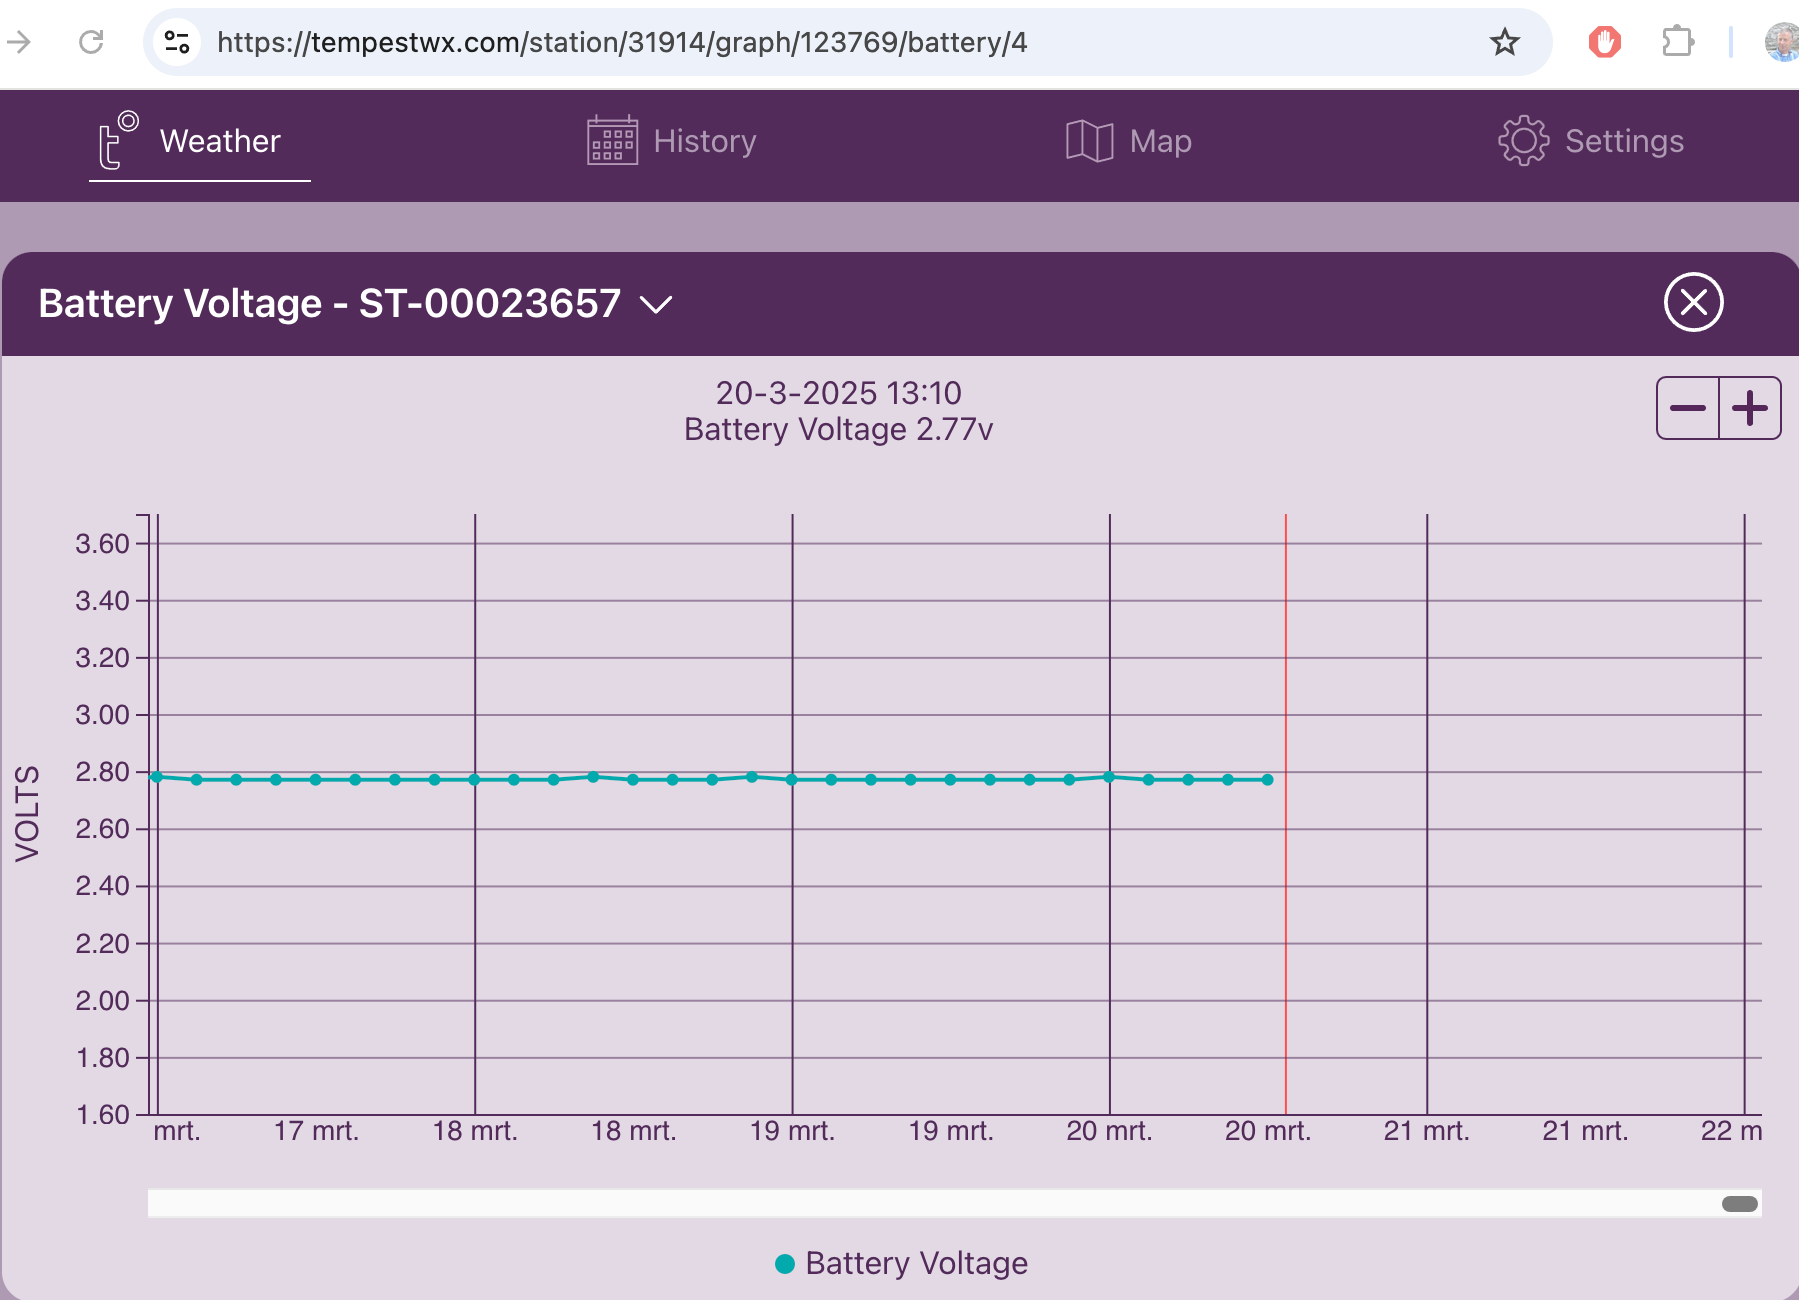Open site information icon in address bar
Viewport: 1799px width, 1300px height.
[x=177, y=42]
